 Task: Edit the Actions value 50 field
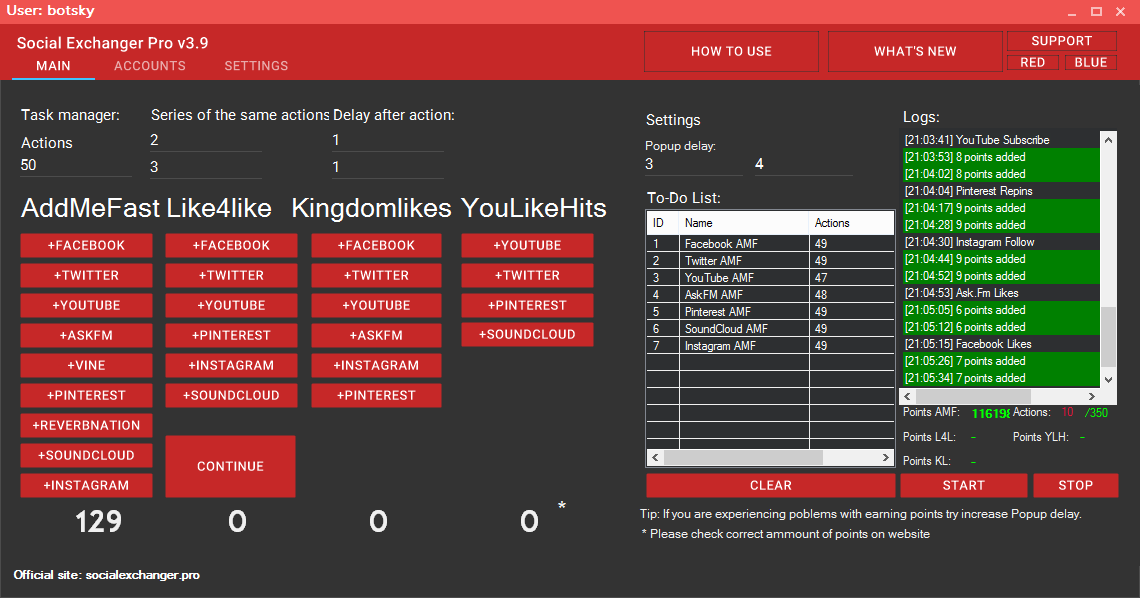76,166
